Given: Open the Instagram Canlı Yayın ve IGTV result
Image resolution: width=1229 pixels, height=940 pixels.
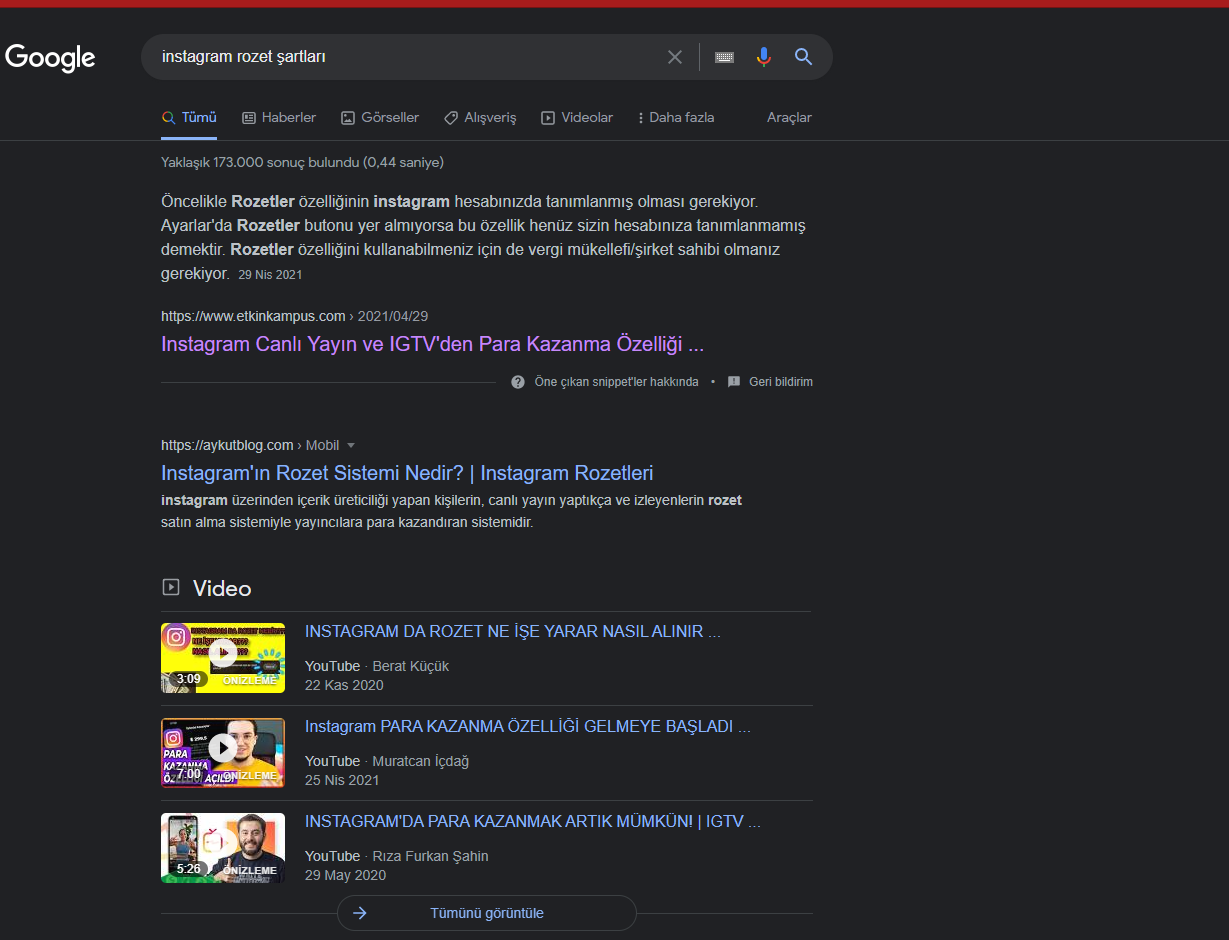Looking at the screenshot, I should tap(432, 344).
